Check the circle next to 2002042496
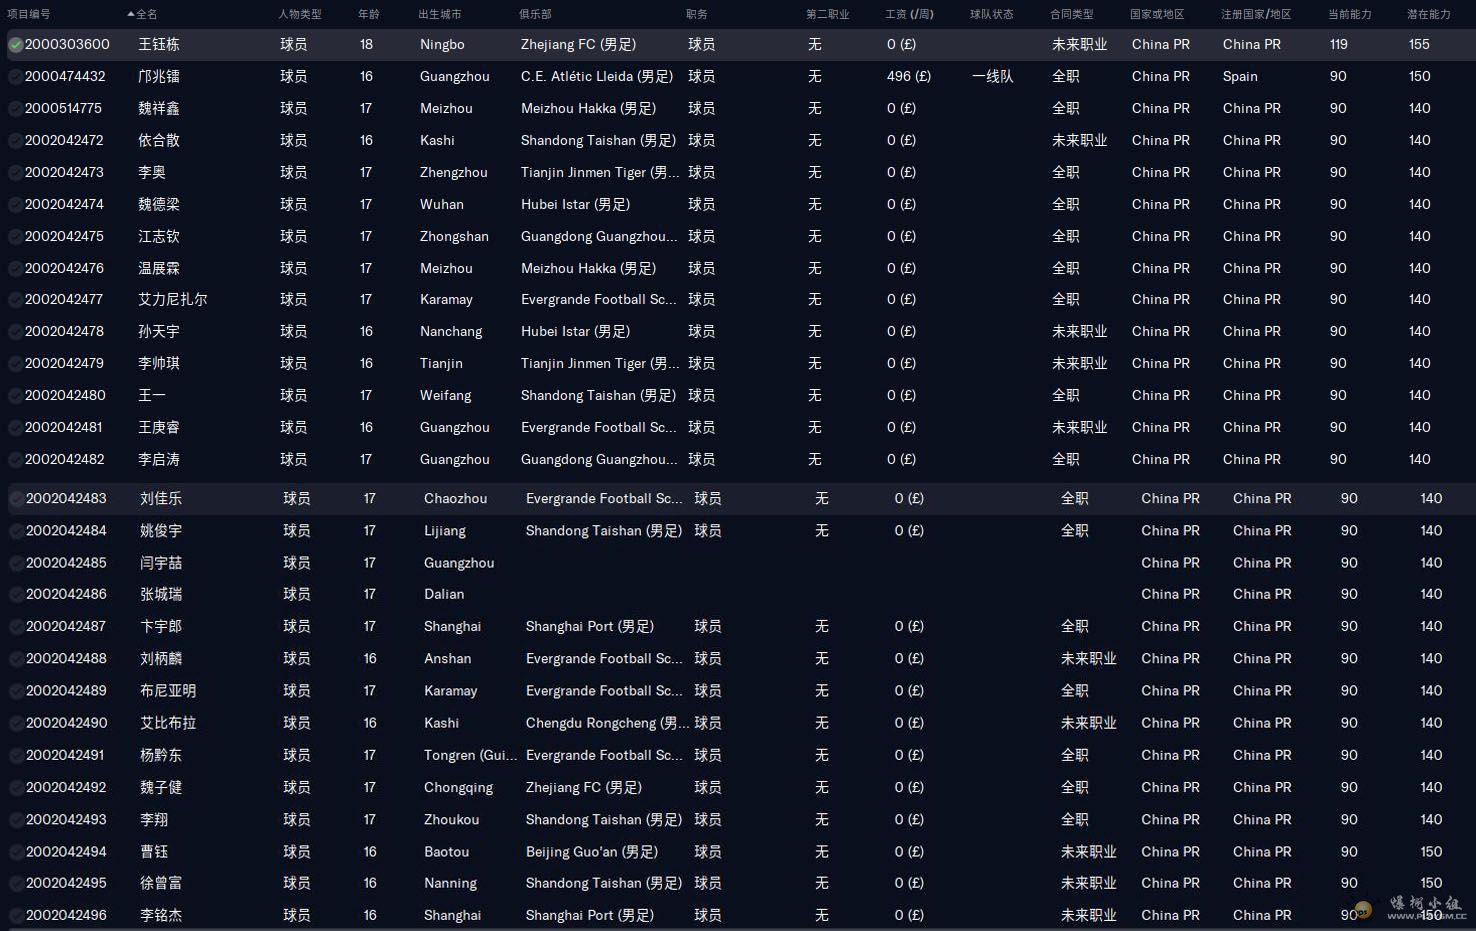The image size is (1476, 931). (16, 916)
